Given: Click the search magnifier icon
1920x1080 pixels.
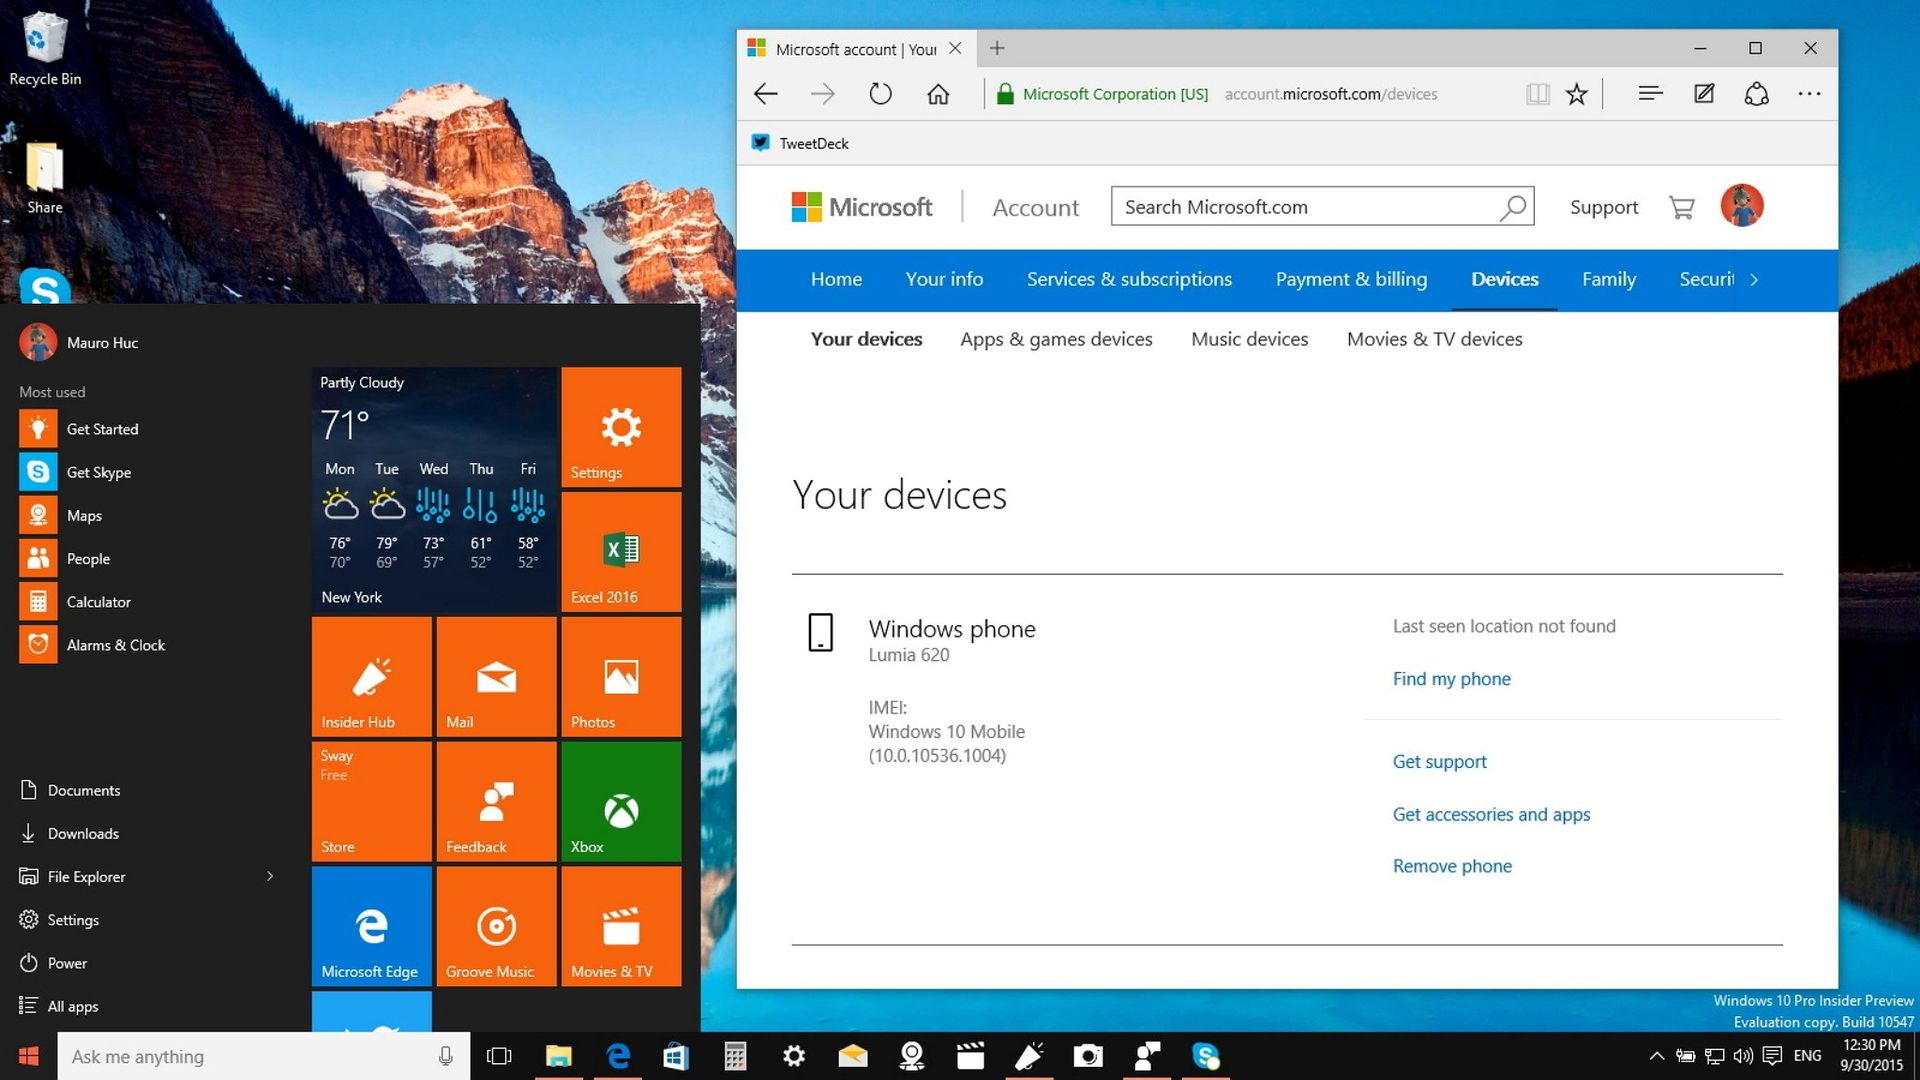Looking at the screenshot, I should point(1513,206).
